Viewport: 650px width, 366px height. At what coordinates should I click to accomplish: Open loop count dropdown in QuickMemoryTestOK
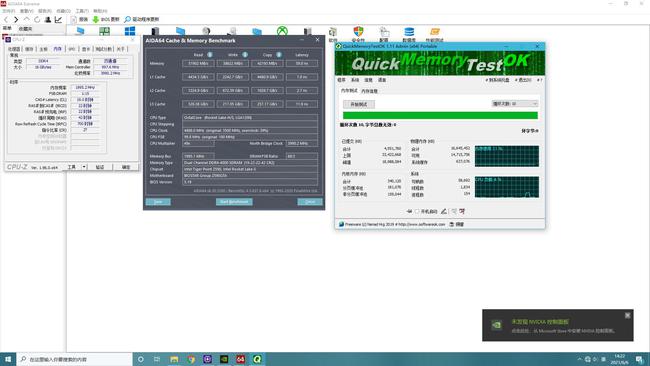click(515, 104)
